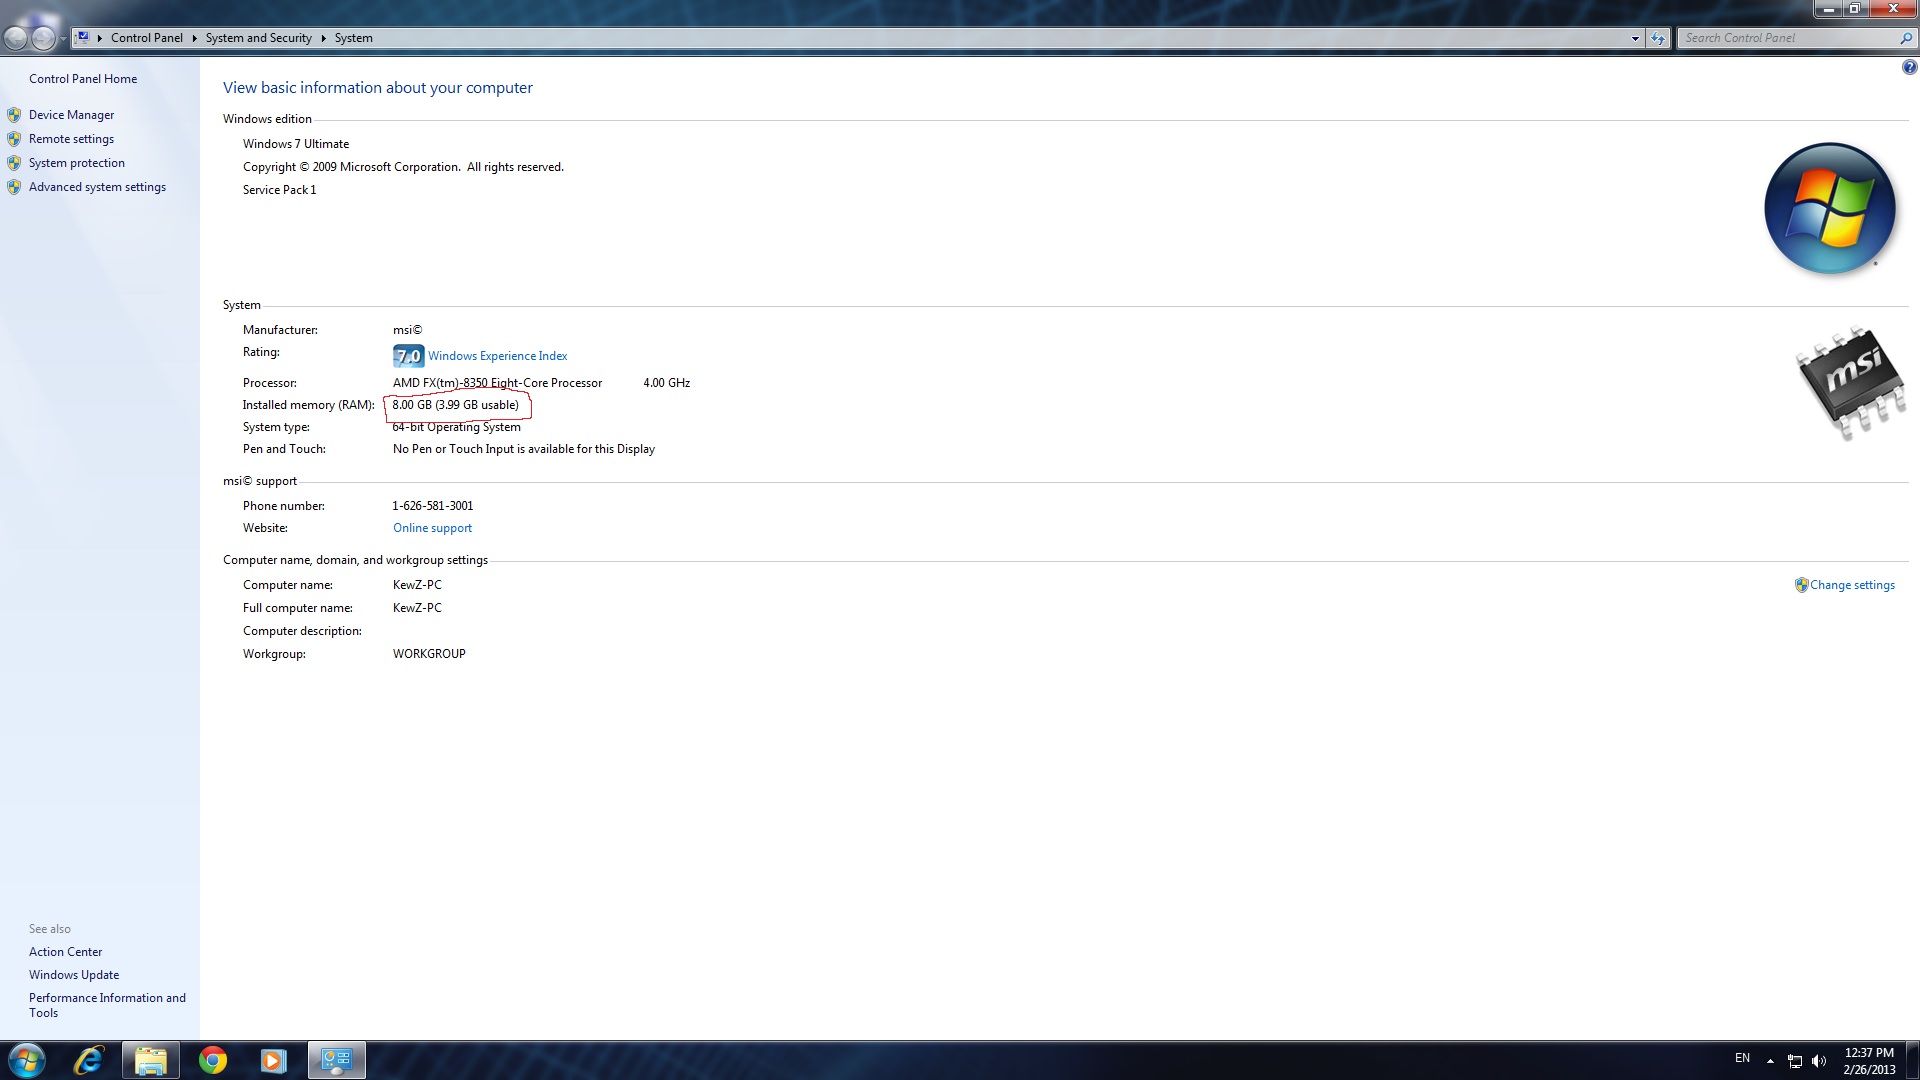Open the recent pages dropdown next to Forward
Viewport: 1920px width, 1080px height.
tap(63, 38)
